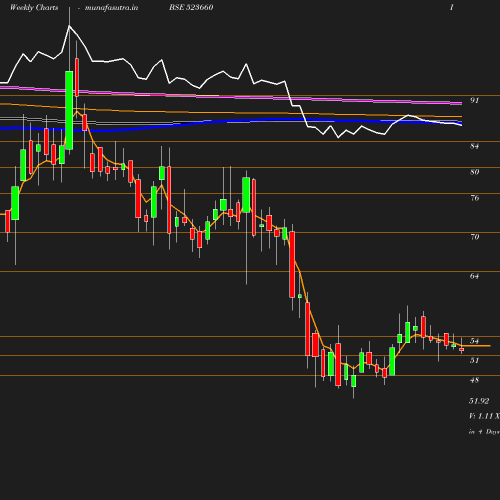This screenshot has width=500, height=500.
Task: Click the 'V: 1.11 X' volume text
Action: point(484,416)
